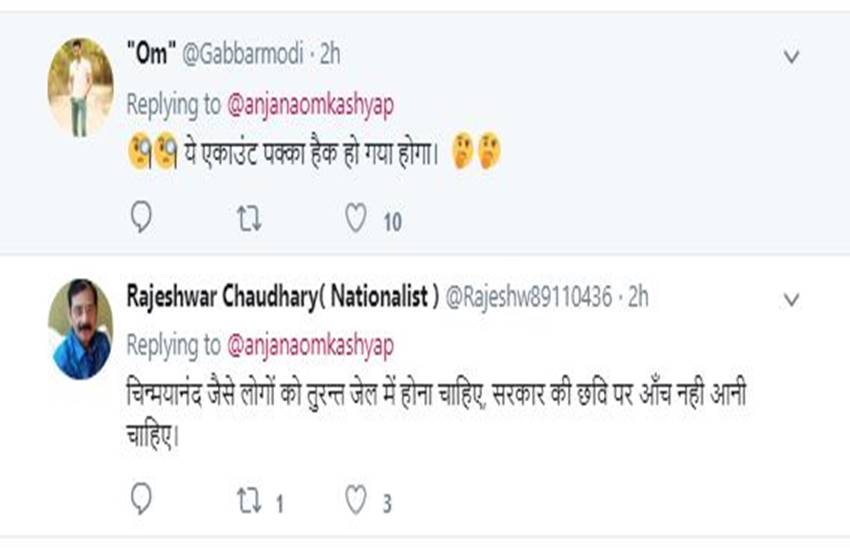Expand options menu for Rajeshwar's tweet
Screen dimensions: 850x550
click(791, 300)
